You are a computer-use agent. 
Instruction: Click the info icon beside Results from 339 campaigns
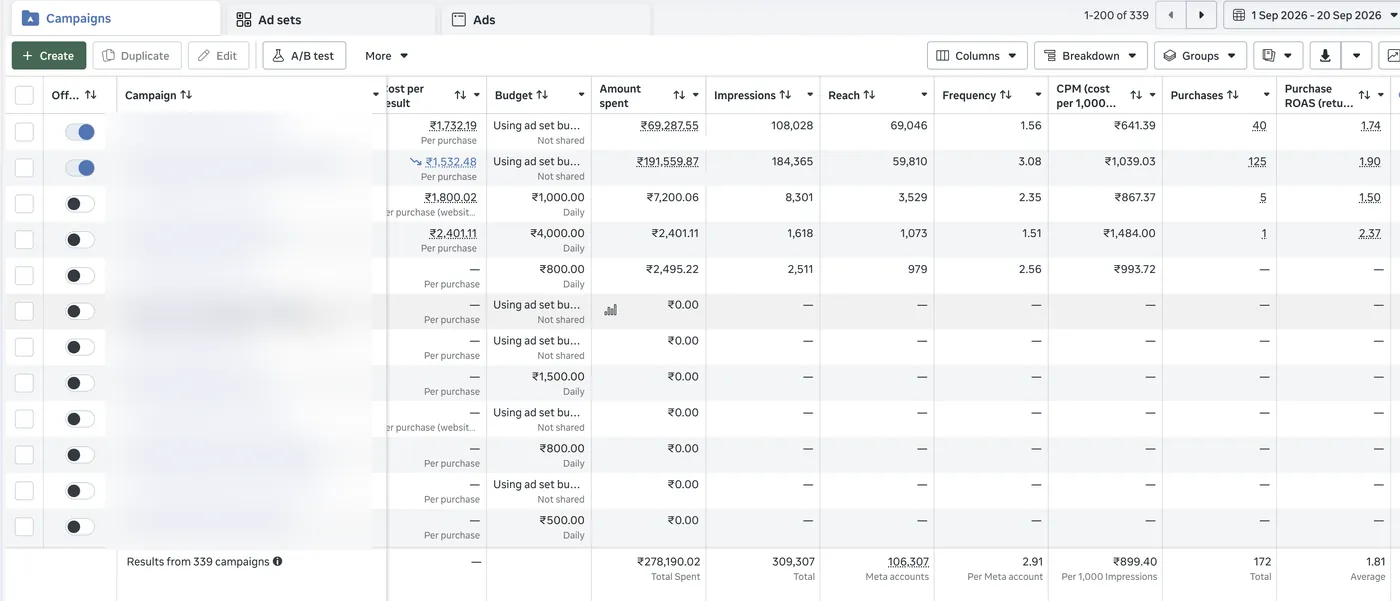click(278, 562)
